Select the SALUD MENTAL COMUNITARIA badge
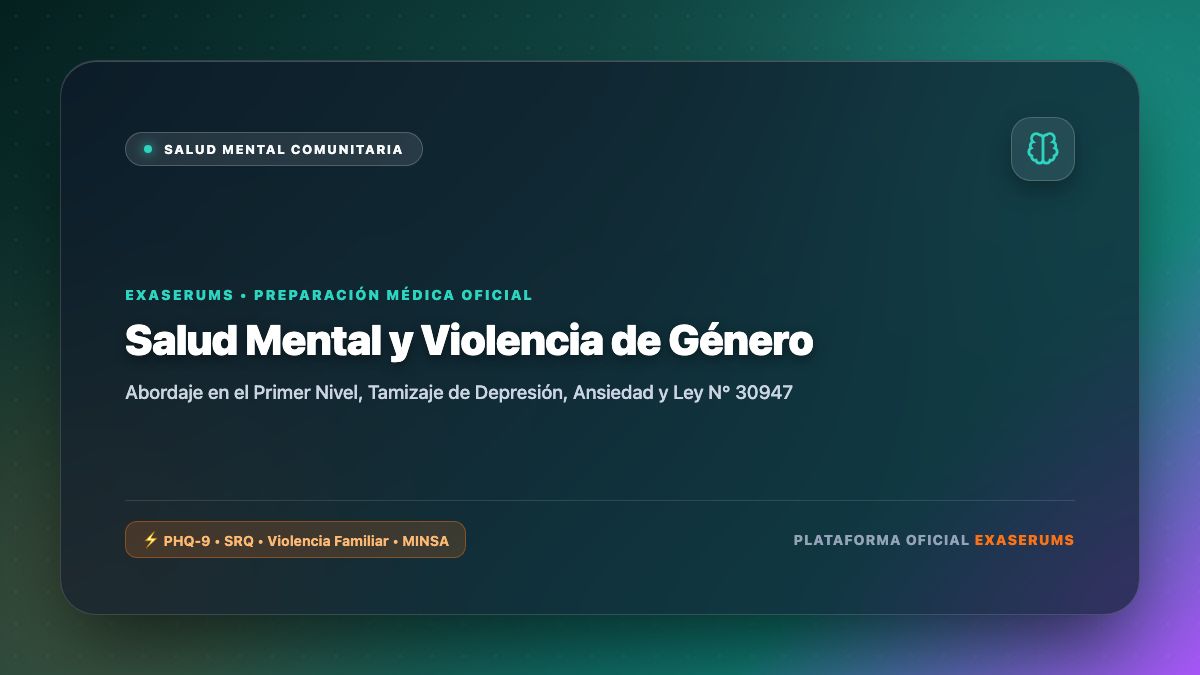1200x675 pixels. (x=274, y=149)
